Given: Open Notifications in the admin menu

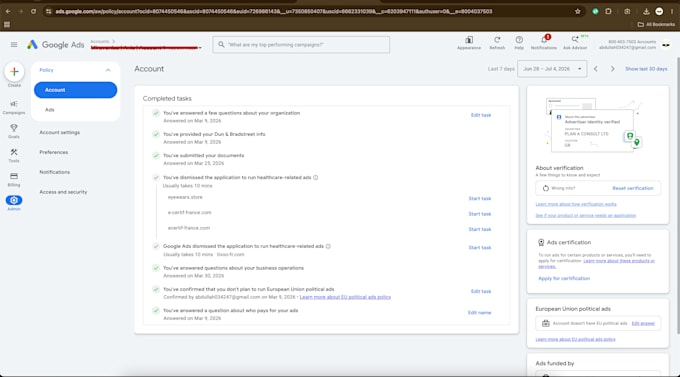Looking at the screenshot, I should tap(55, 172).
